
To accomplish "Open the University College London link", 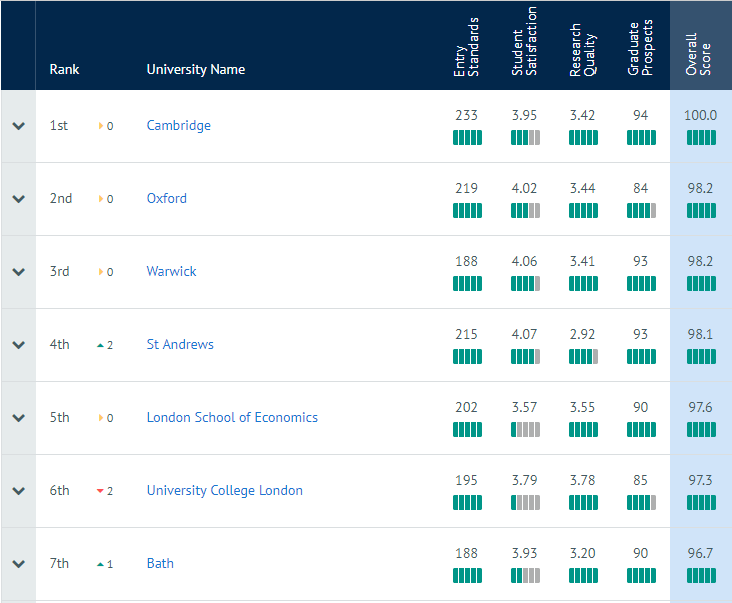I will tap(225, 491).
